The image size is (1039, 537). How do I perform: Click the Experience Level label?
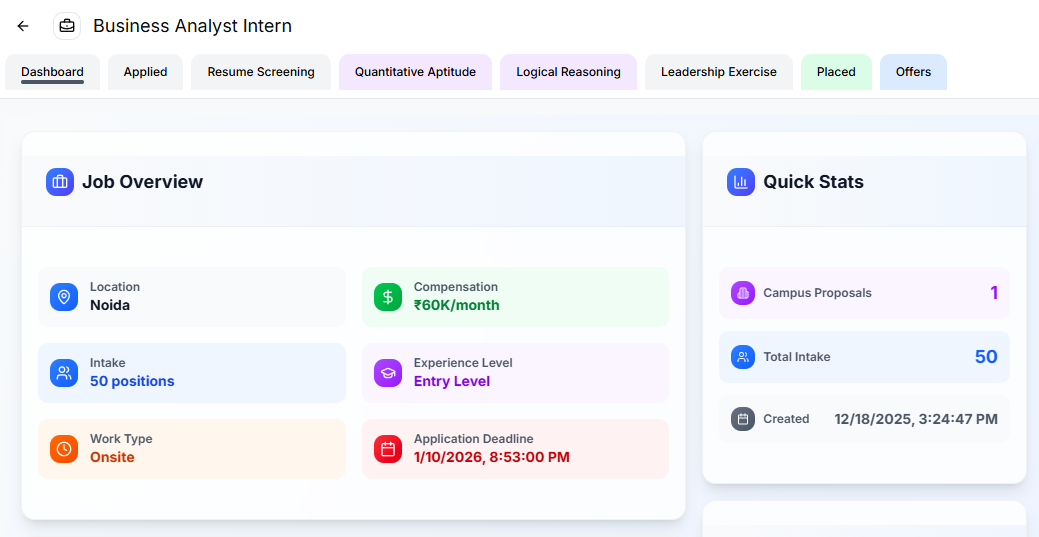click(463, 363)
